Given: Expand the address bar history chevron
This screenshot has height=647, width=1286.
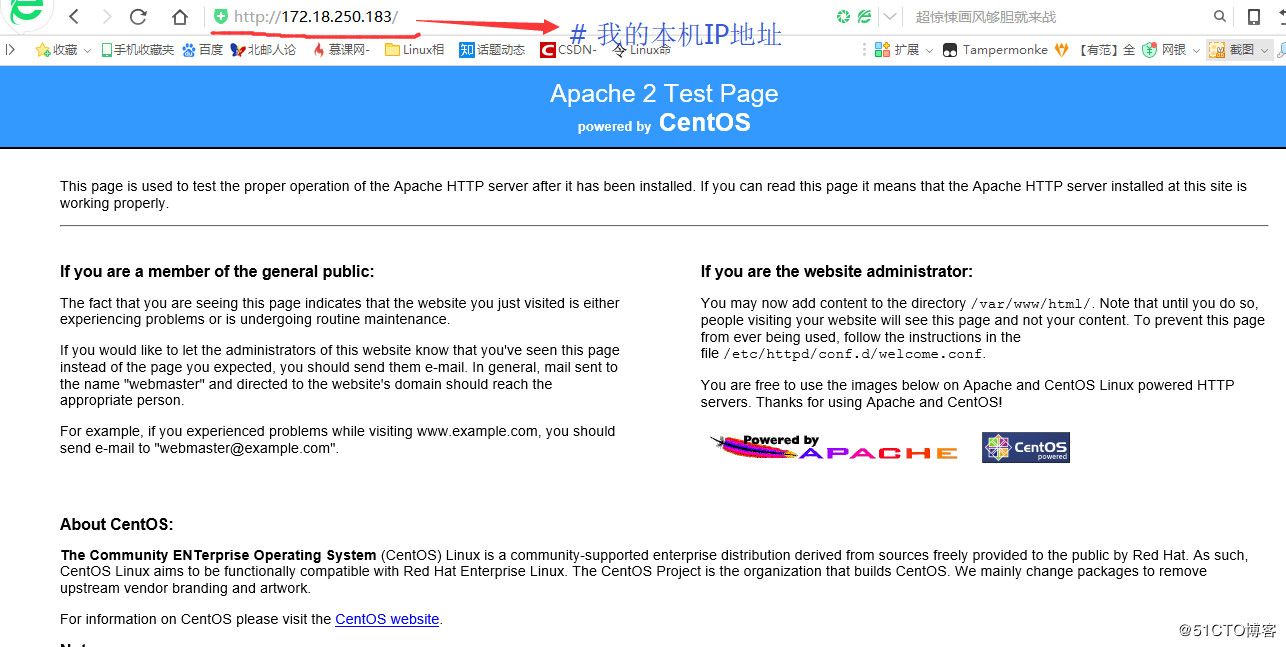Looking at the screenshot, I should pos(889,17).
